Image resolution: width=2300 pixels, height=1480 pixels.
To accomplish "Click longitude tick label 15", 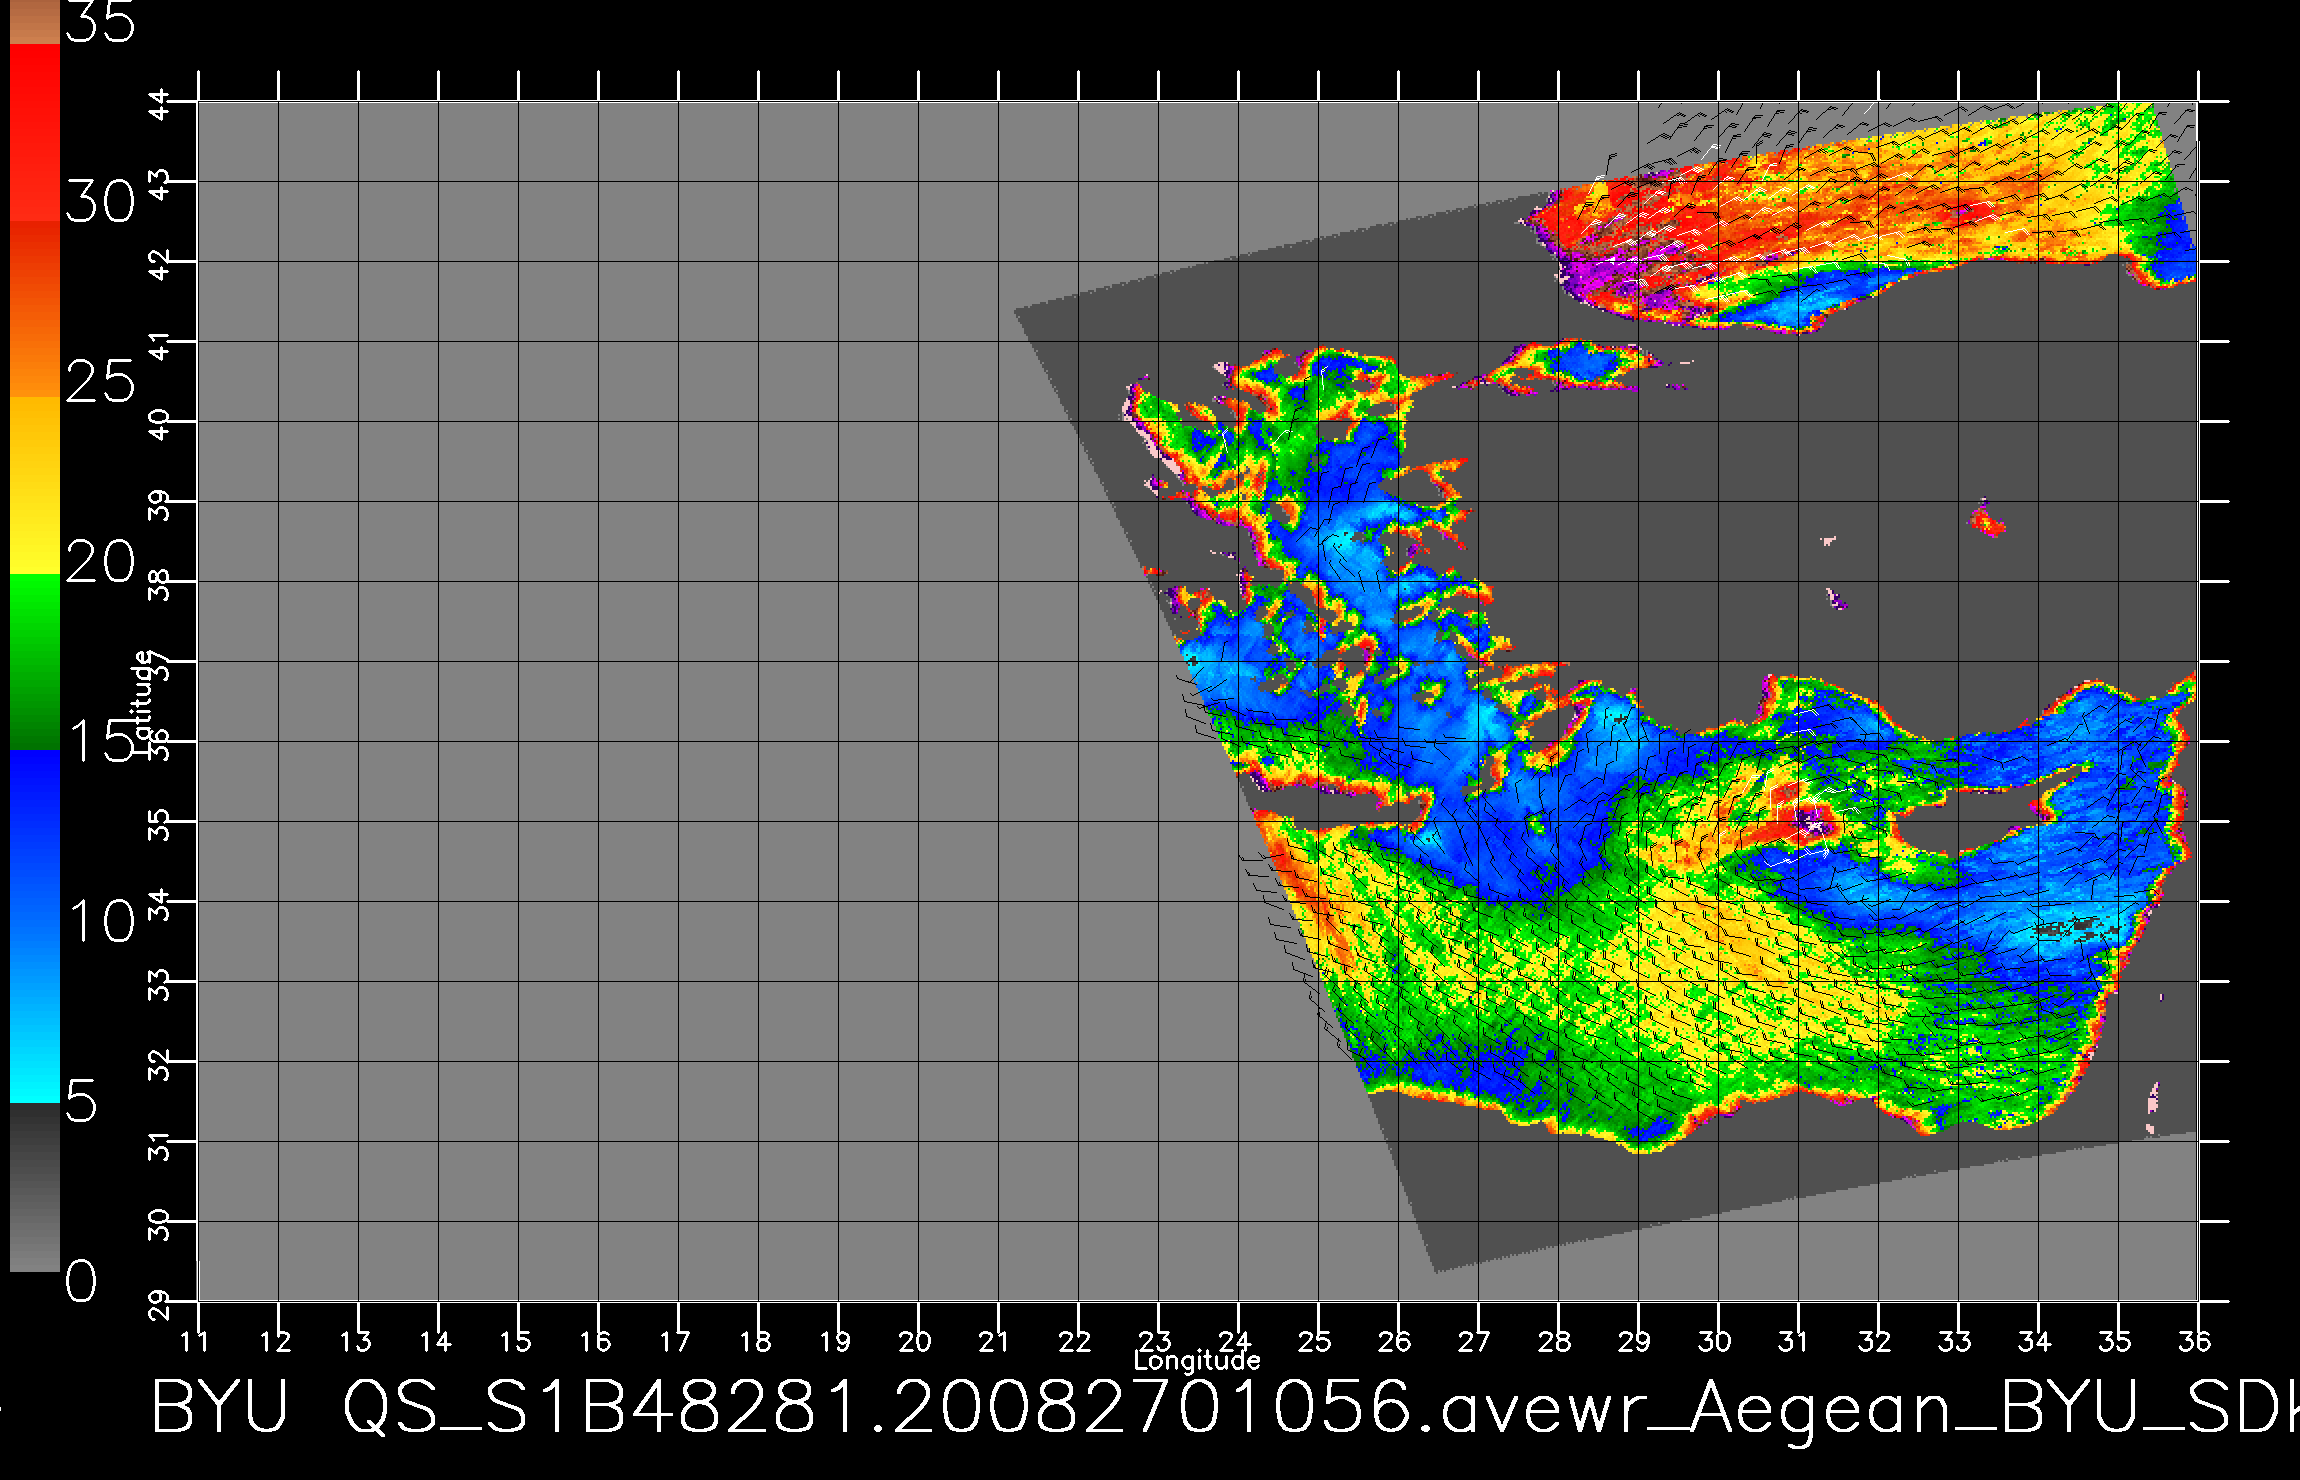I will click(516, 1341).
